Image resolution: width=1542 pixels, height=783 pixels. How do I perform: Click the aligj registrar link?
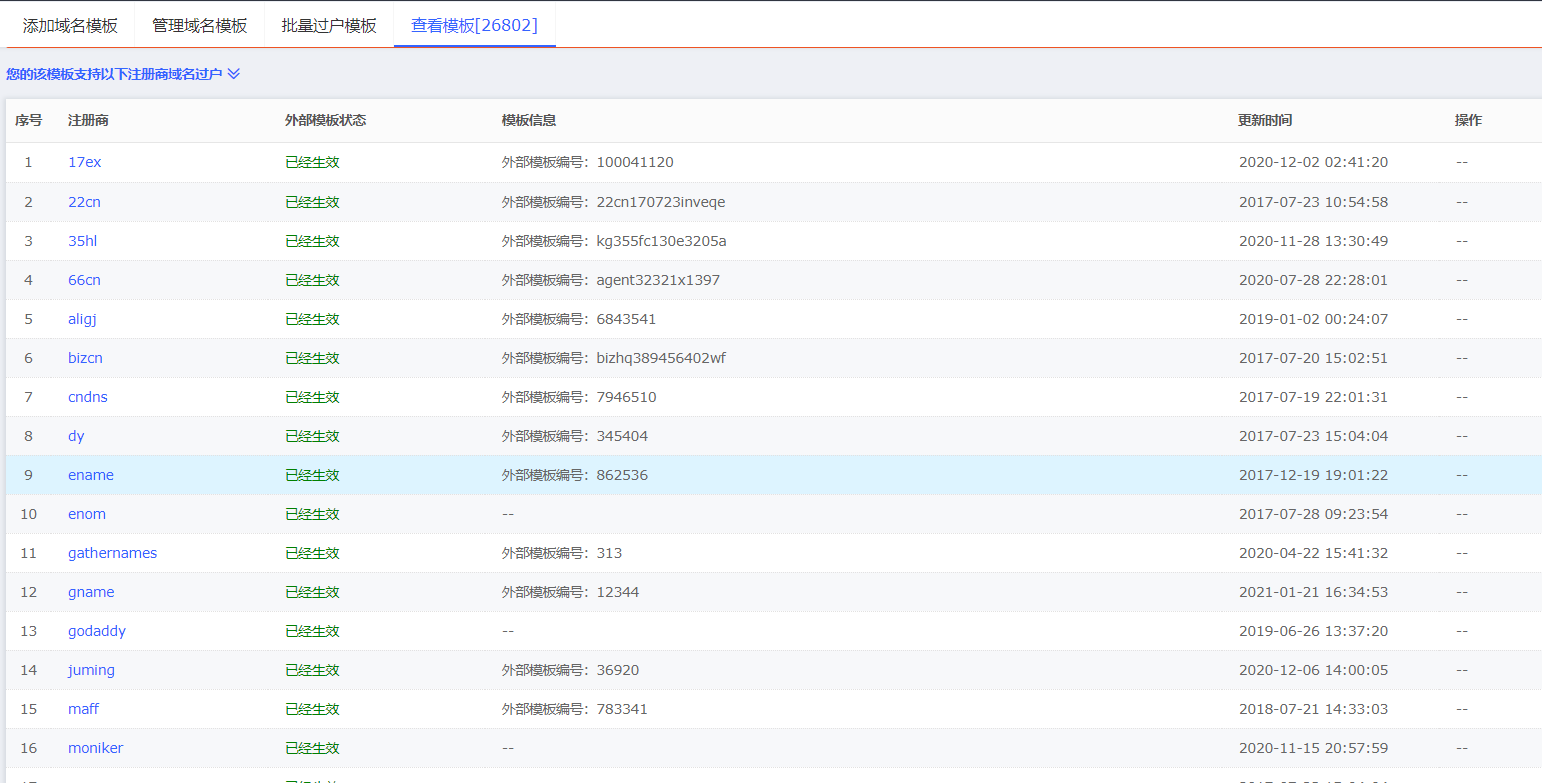click(x=82, y=319)
